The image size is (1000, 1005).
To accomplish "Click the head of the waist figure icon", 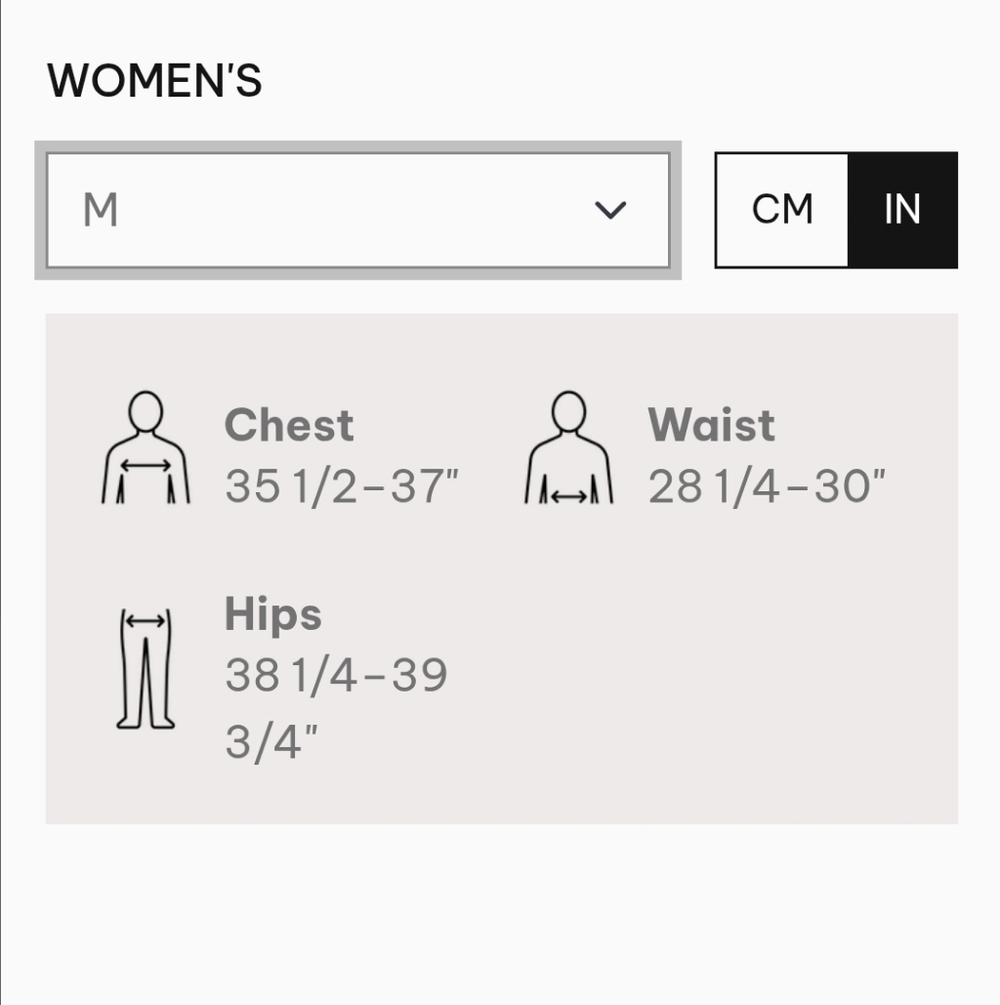I will coord(569,412).
